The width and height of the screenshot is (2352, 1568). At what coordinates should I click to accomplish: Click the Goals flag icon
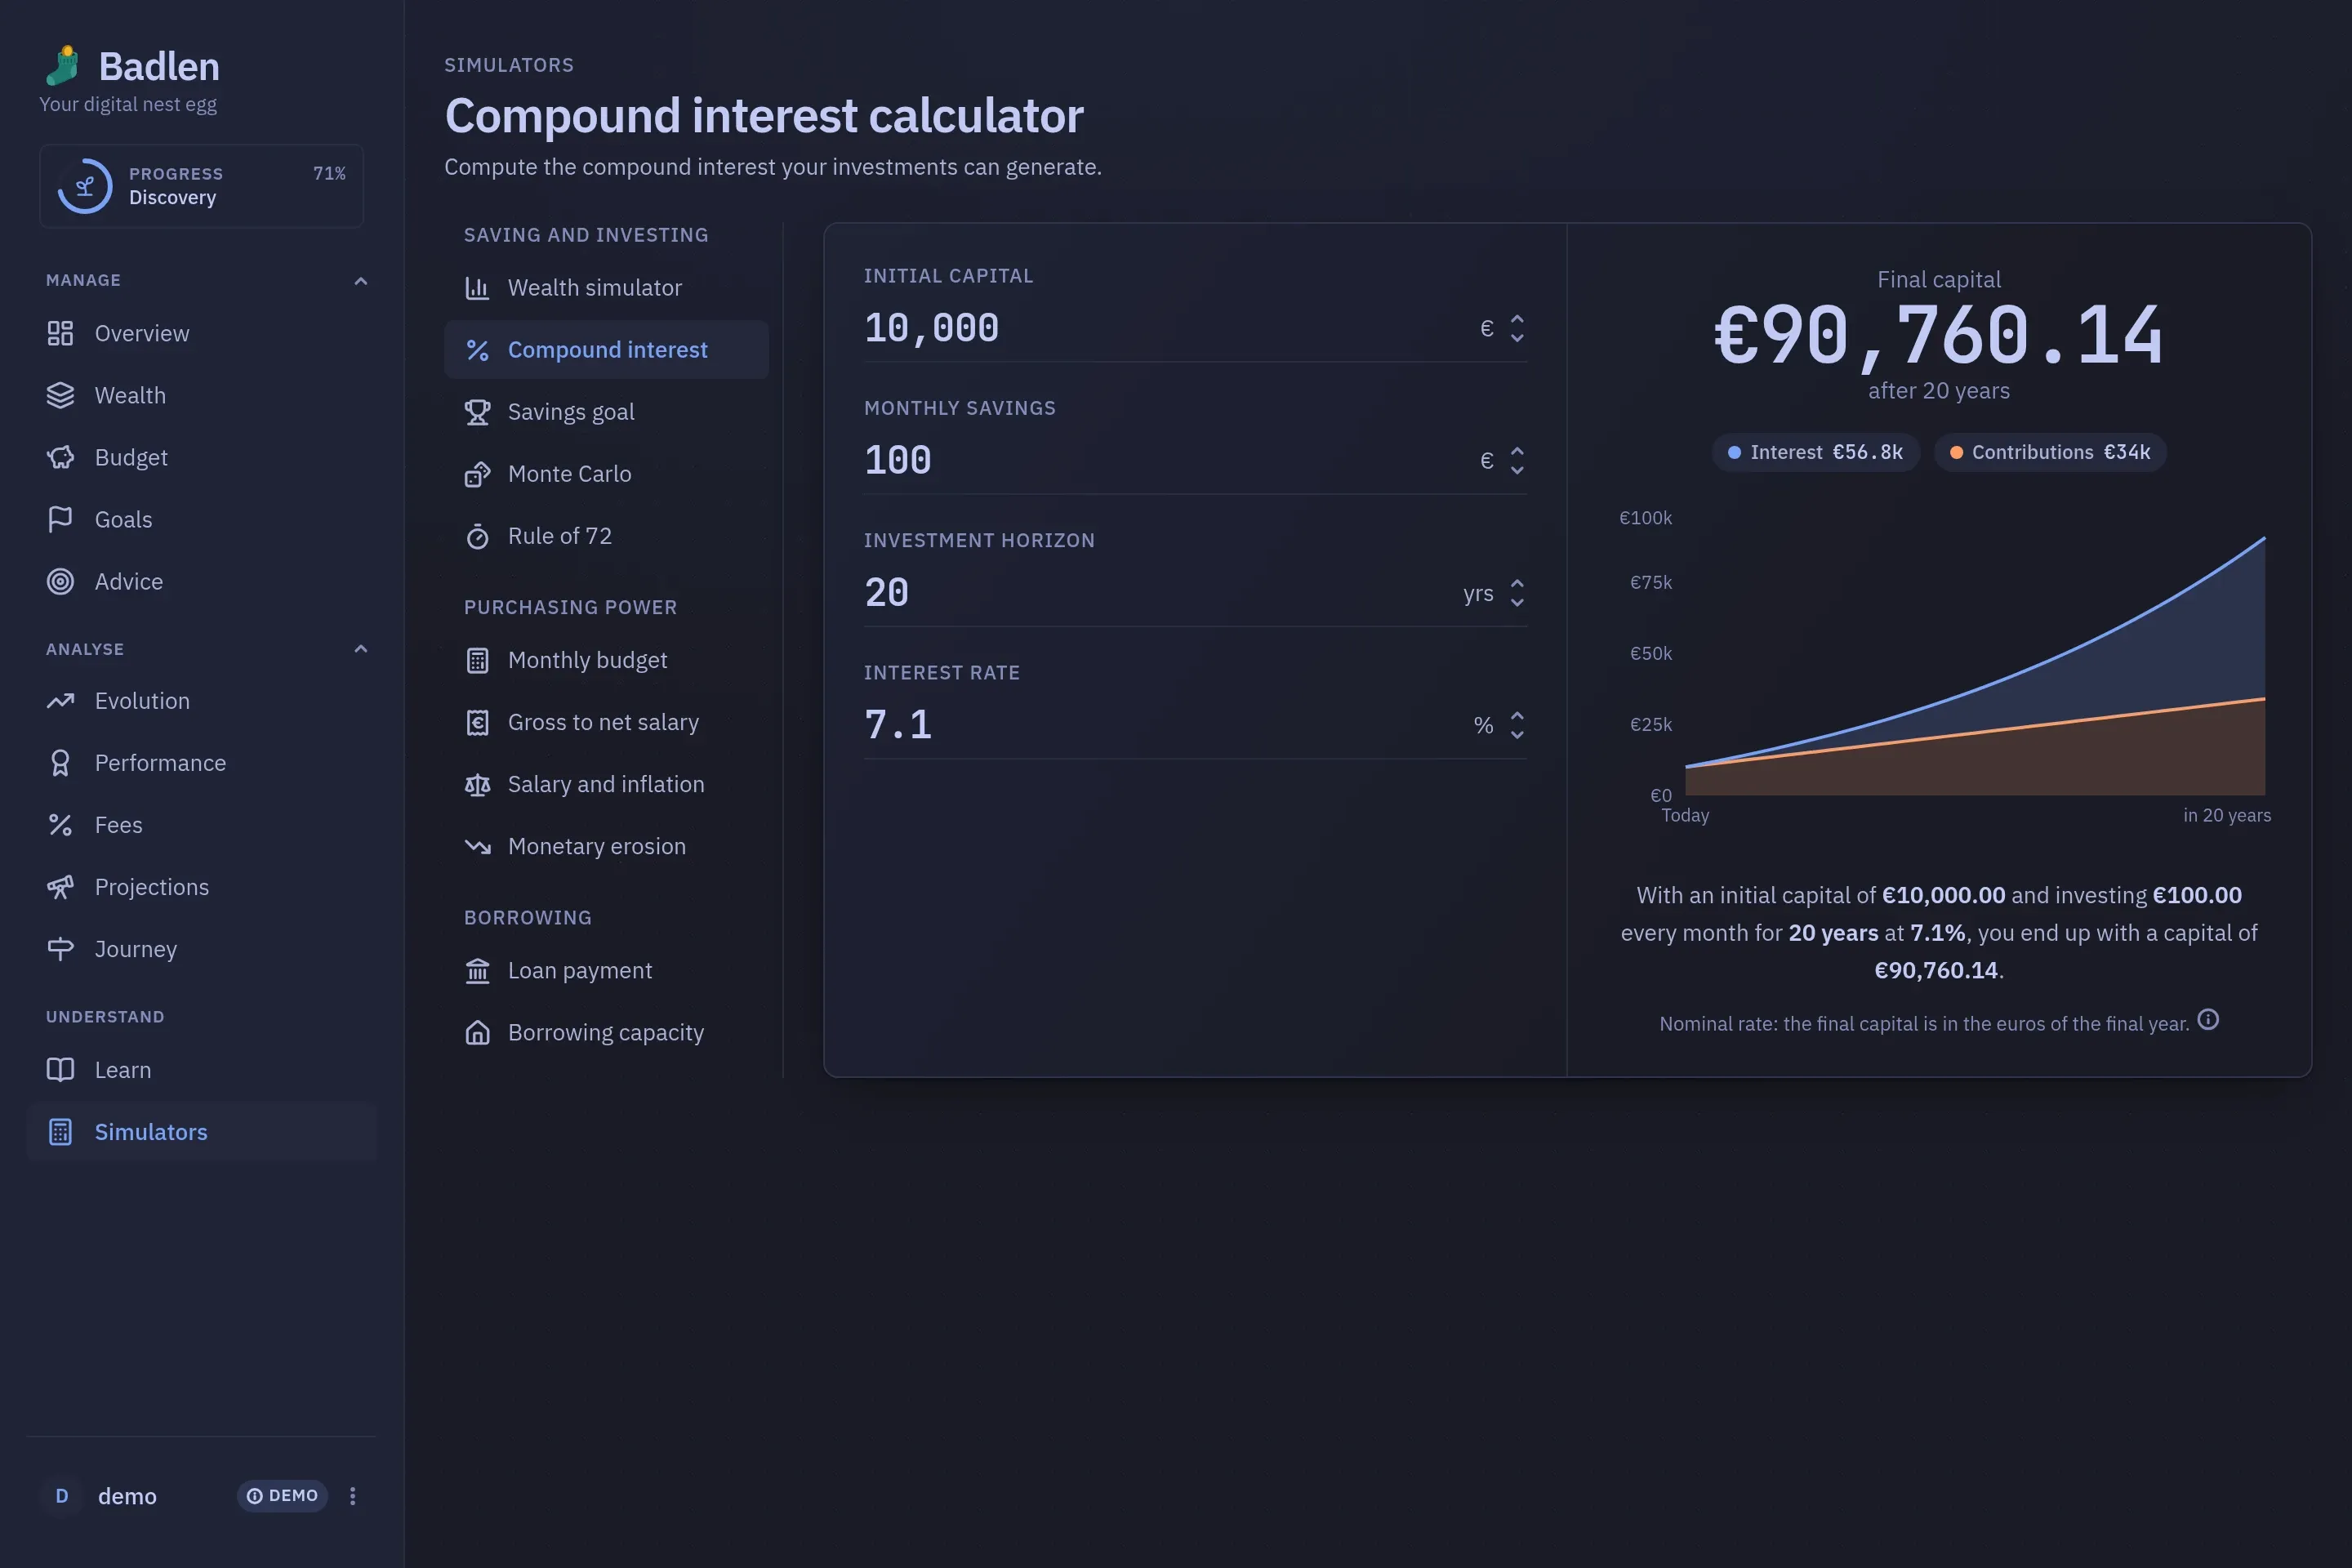60,519
